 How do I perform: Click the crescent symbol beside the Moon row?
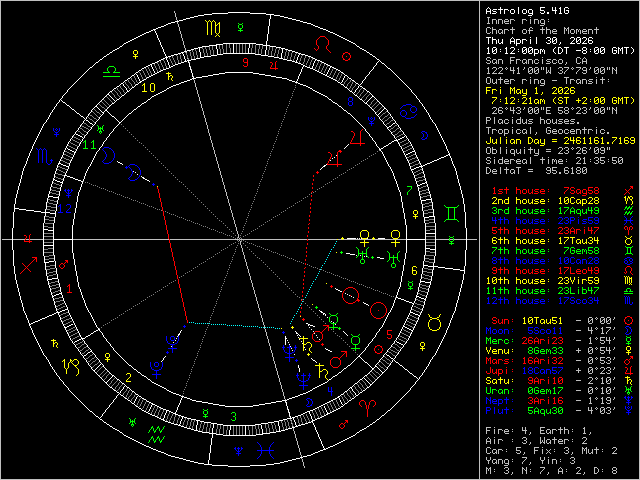coord(629,331)
